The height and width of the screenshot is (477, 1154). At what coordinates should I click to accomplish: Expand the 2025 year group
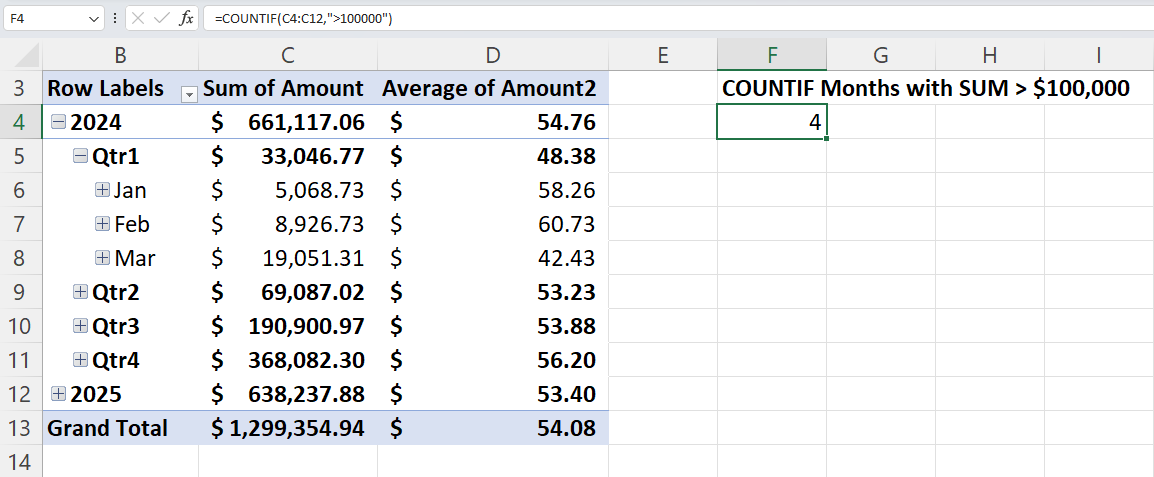(59, 394)
